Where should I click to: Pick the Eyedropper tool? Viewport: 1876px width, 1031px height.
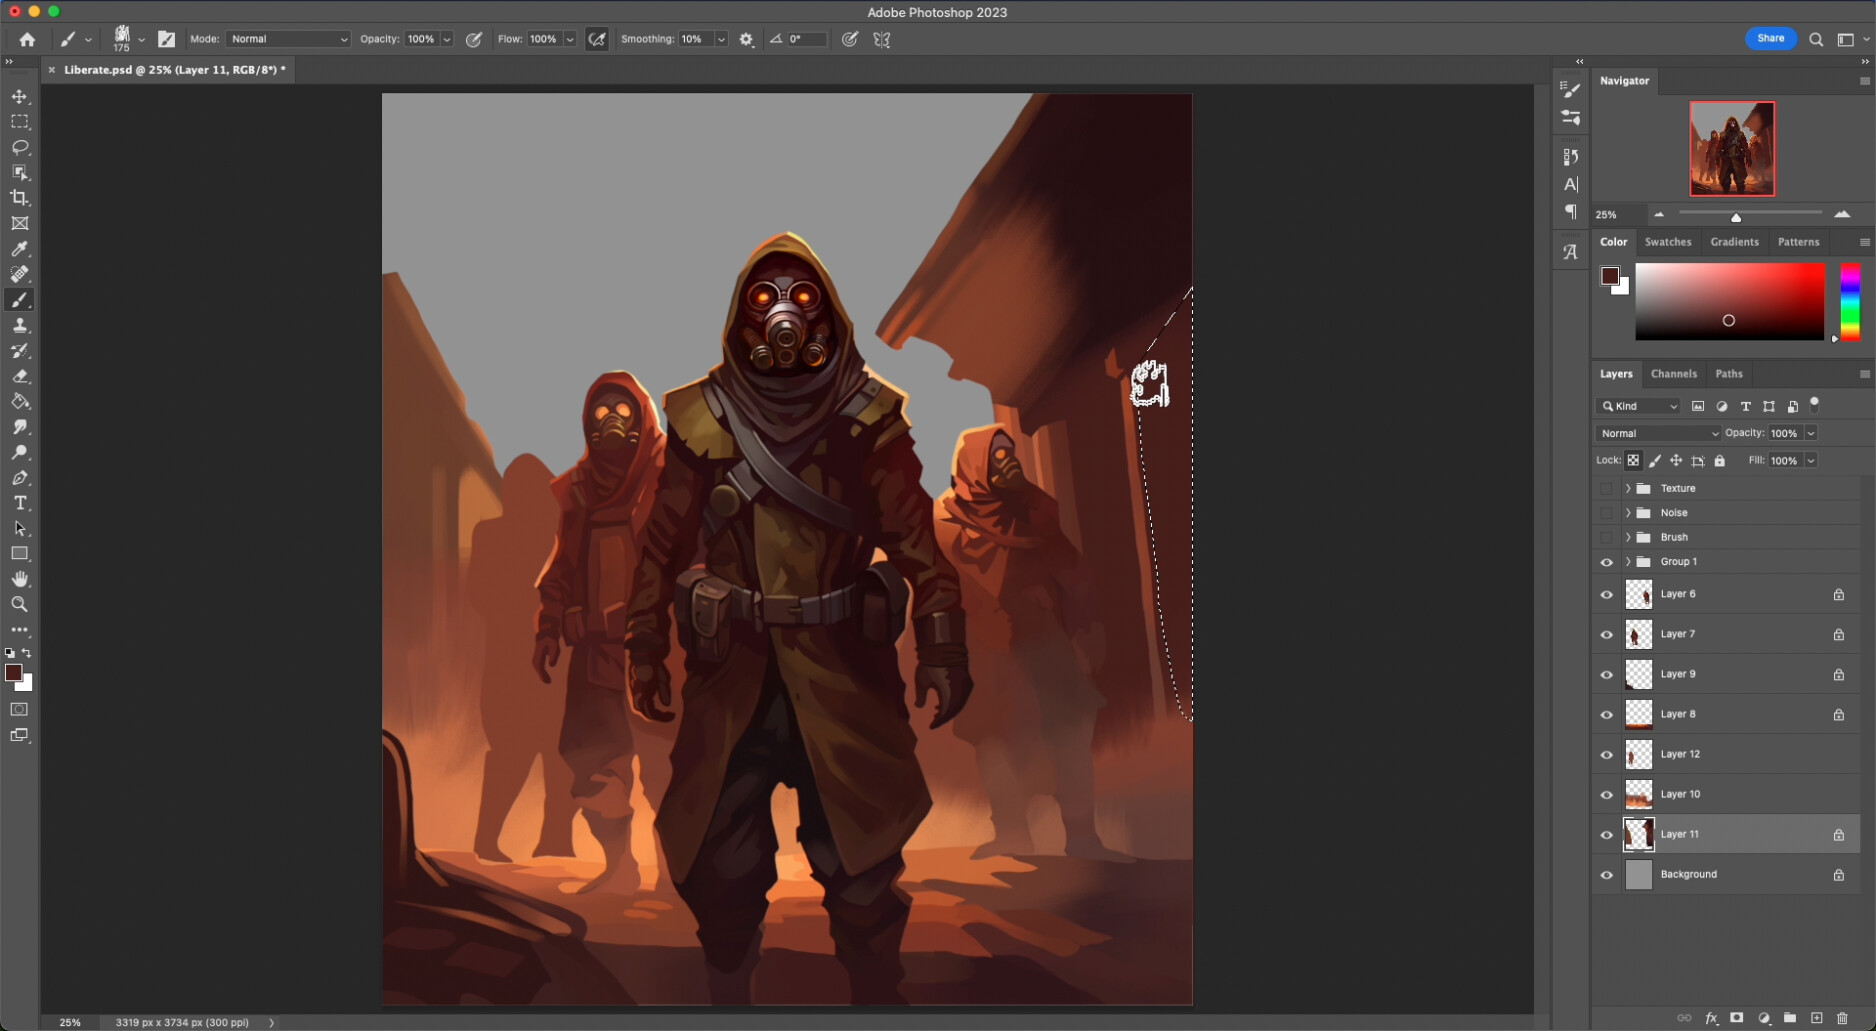tap(20, 249)
